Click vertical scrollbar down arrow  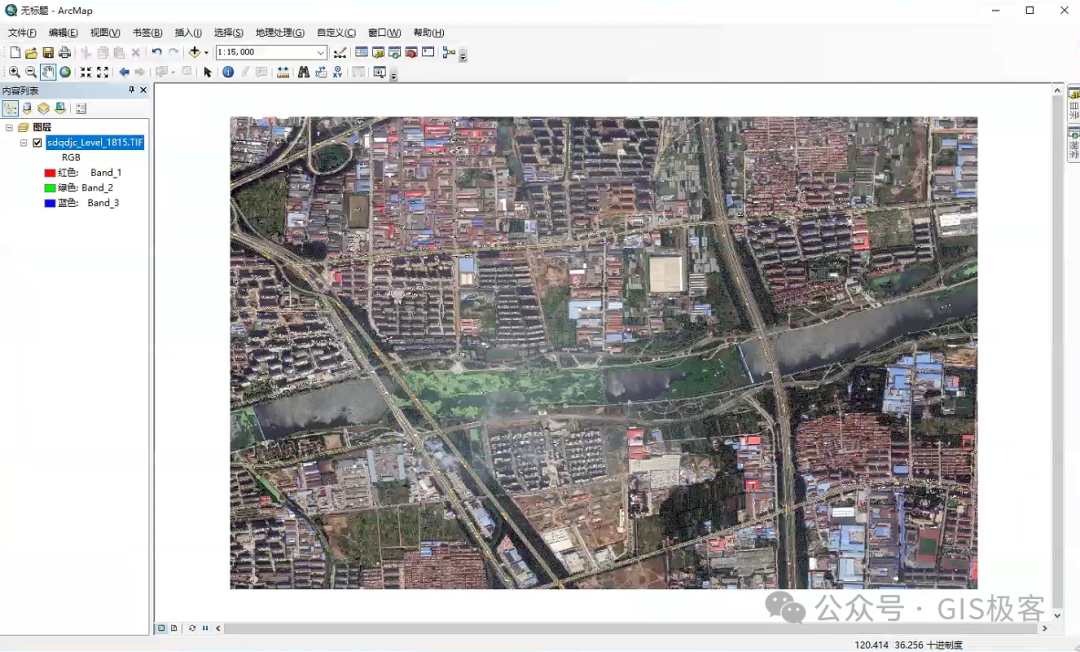click(x=1058, y=616)
